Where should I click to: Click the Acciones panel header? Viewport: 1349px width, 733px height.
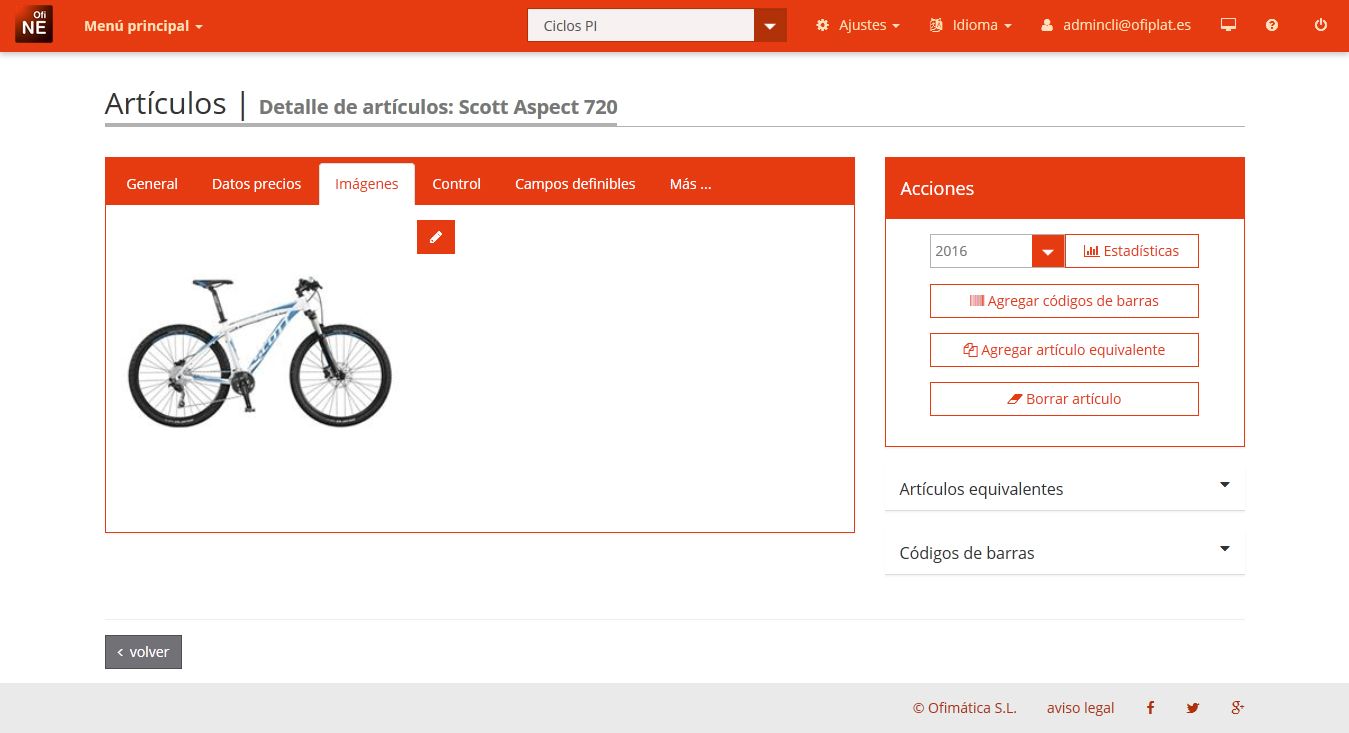pyautogui.click(x=1064, y=188)
